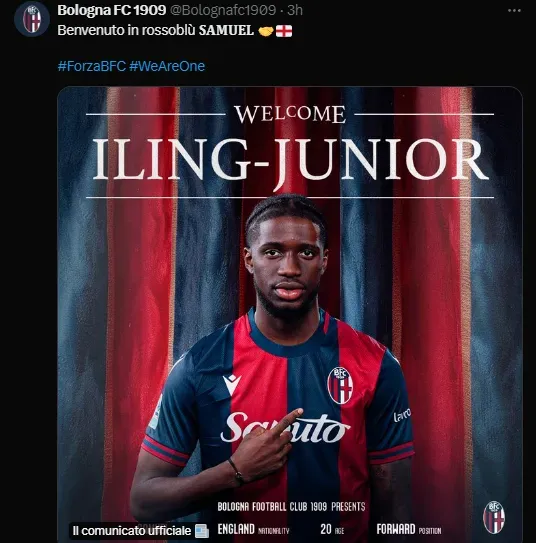Open the ILING-JUNIOR welcome image

290,314
